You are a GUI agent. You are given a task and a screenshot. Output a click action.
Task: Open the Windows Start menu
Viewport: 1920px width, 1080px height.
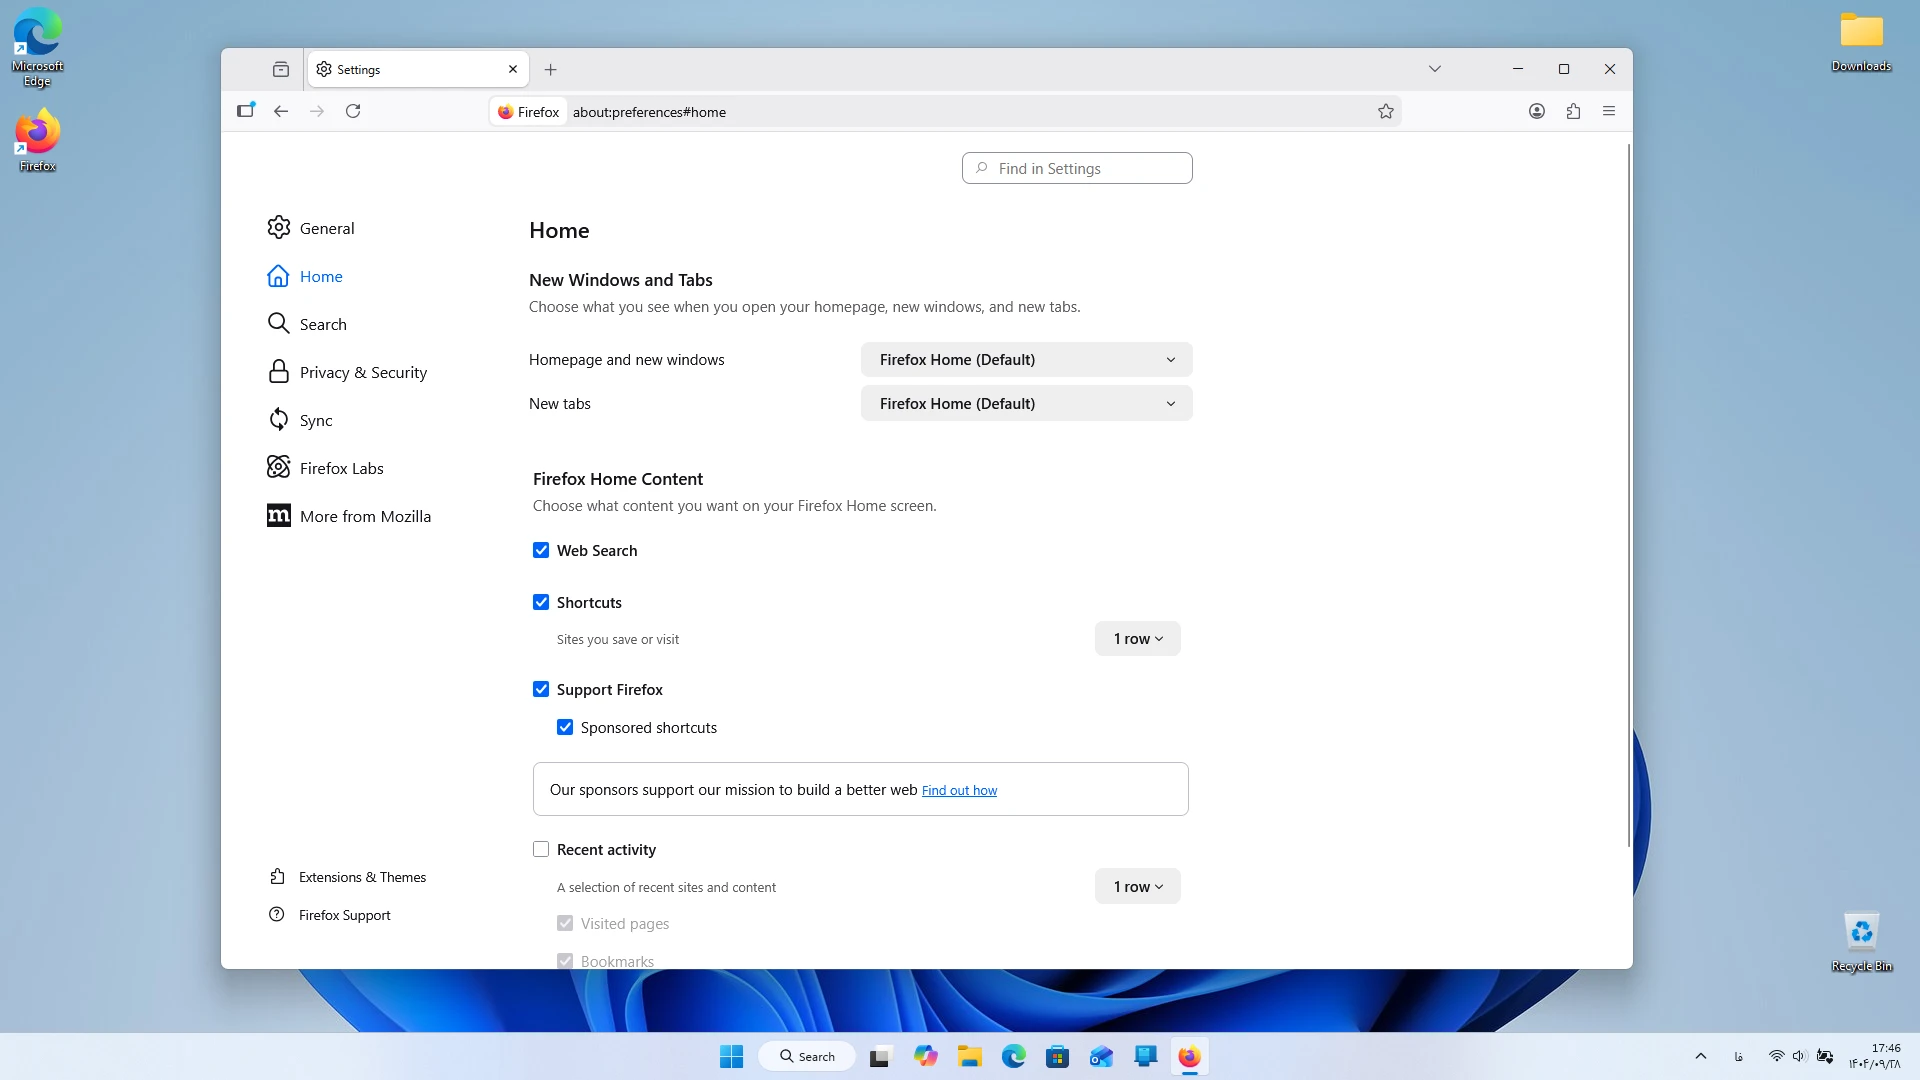pos(731,1056)
